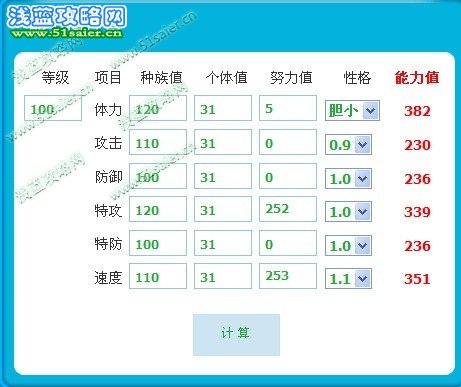Edit the 攻击 努力值 field showing 0
This screenshot has width=461, height=387.
coord(288,142)
